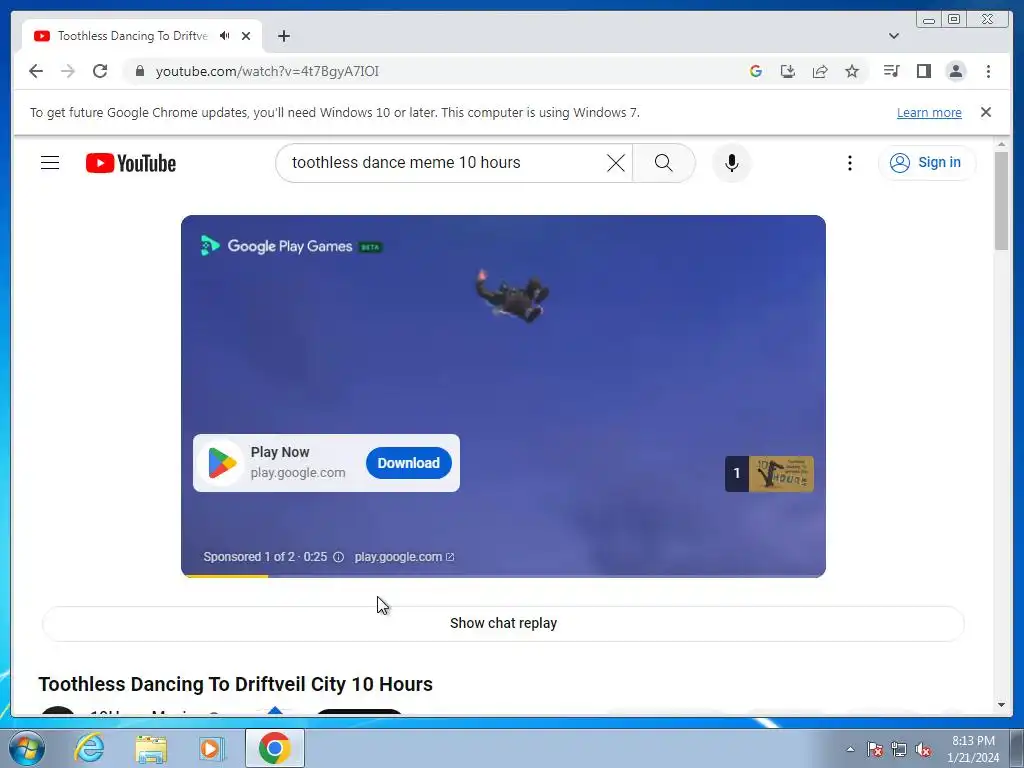Click Chrome icon in taskbar
This screenshot has height=768, width=1024.
(274, 748)
